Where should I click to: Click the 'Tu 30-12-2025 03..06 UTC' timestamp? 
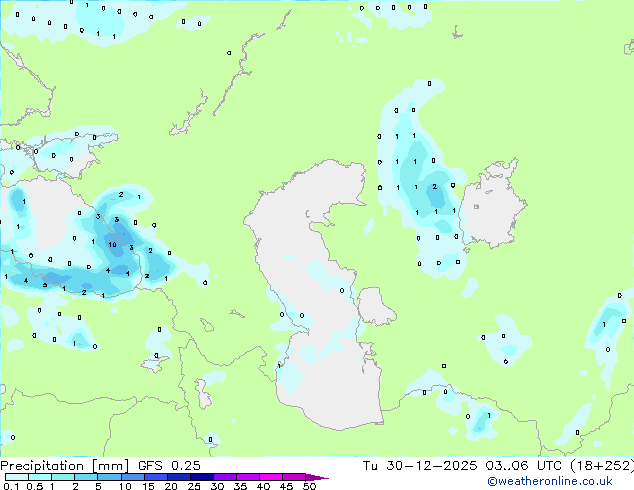[463, 466]
